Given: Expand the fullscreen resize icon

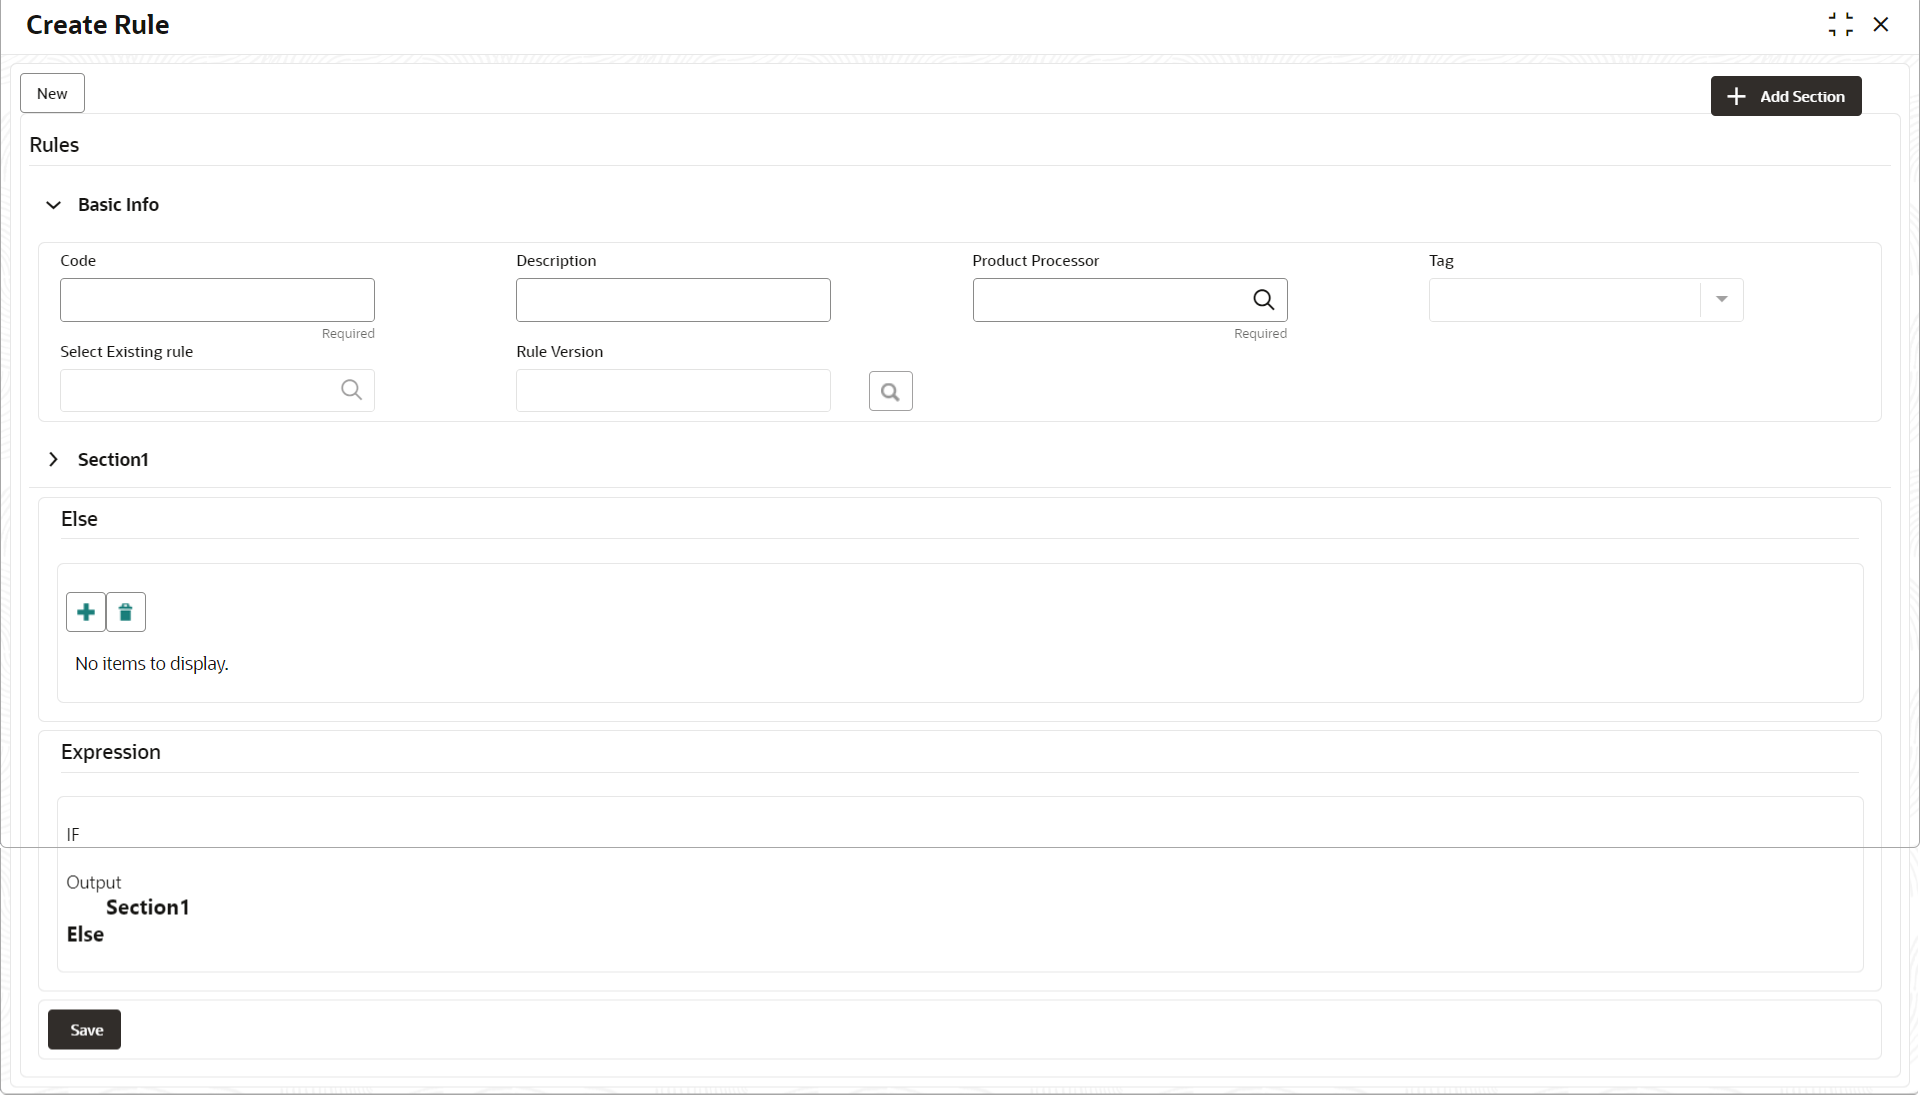Looking at the screenshot, I should click(x=1840, y=24).
